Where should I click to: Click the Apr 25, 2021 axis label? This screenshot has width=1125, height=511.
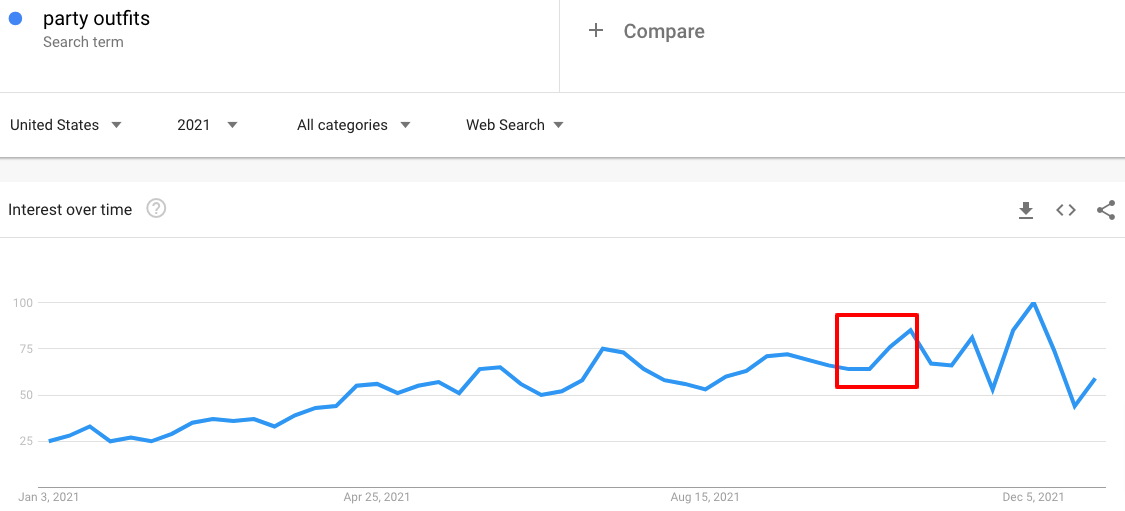click(x=377, y=497)
